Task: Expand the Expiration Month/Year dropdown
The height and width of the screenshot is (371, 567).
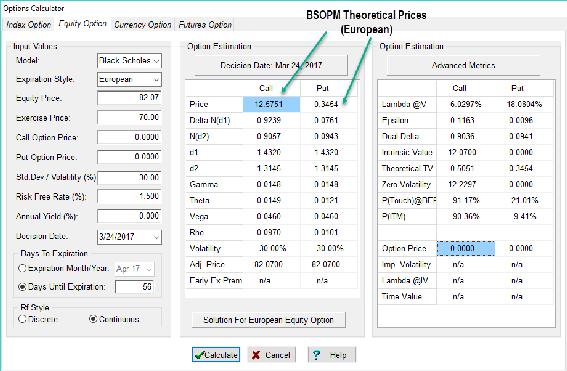Action: 149,269
